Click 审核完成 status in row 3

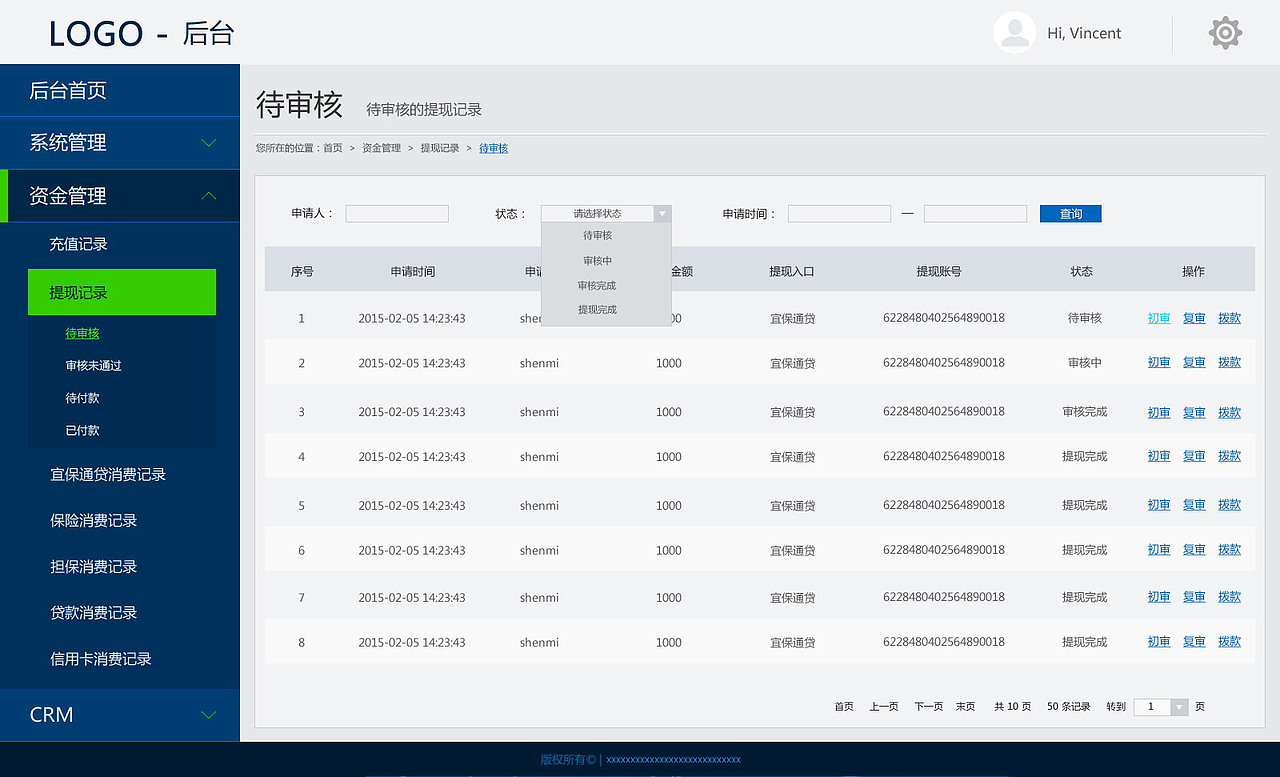pyautogui.click(x=1084, y=412)
